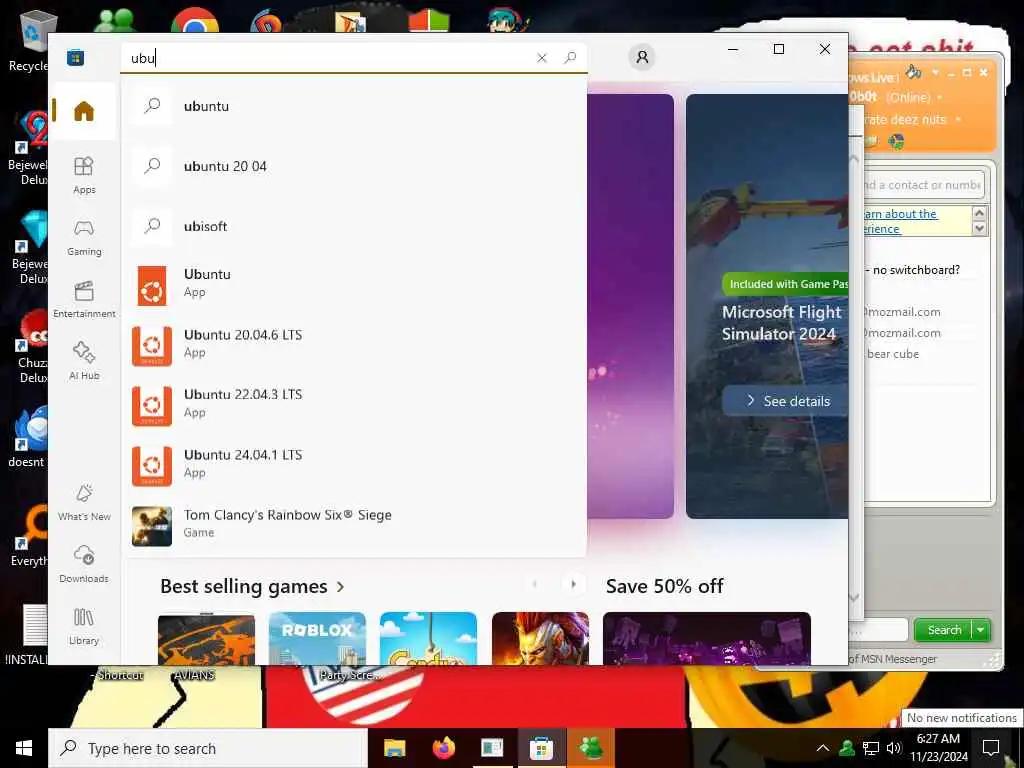Click Search button in Messenger window
This screenshot has width=1024, height=768.
pyautogui.click(x=944, y=630)
